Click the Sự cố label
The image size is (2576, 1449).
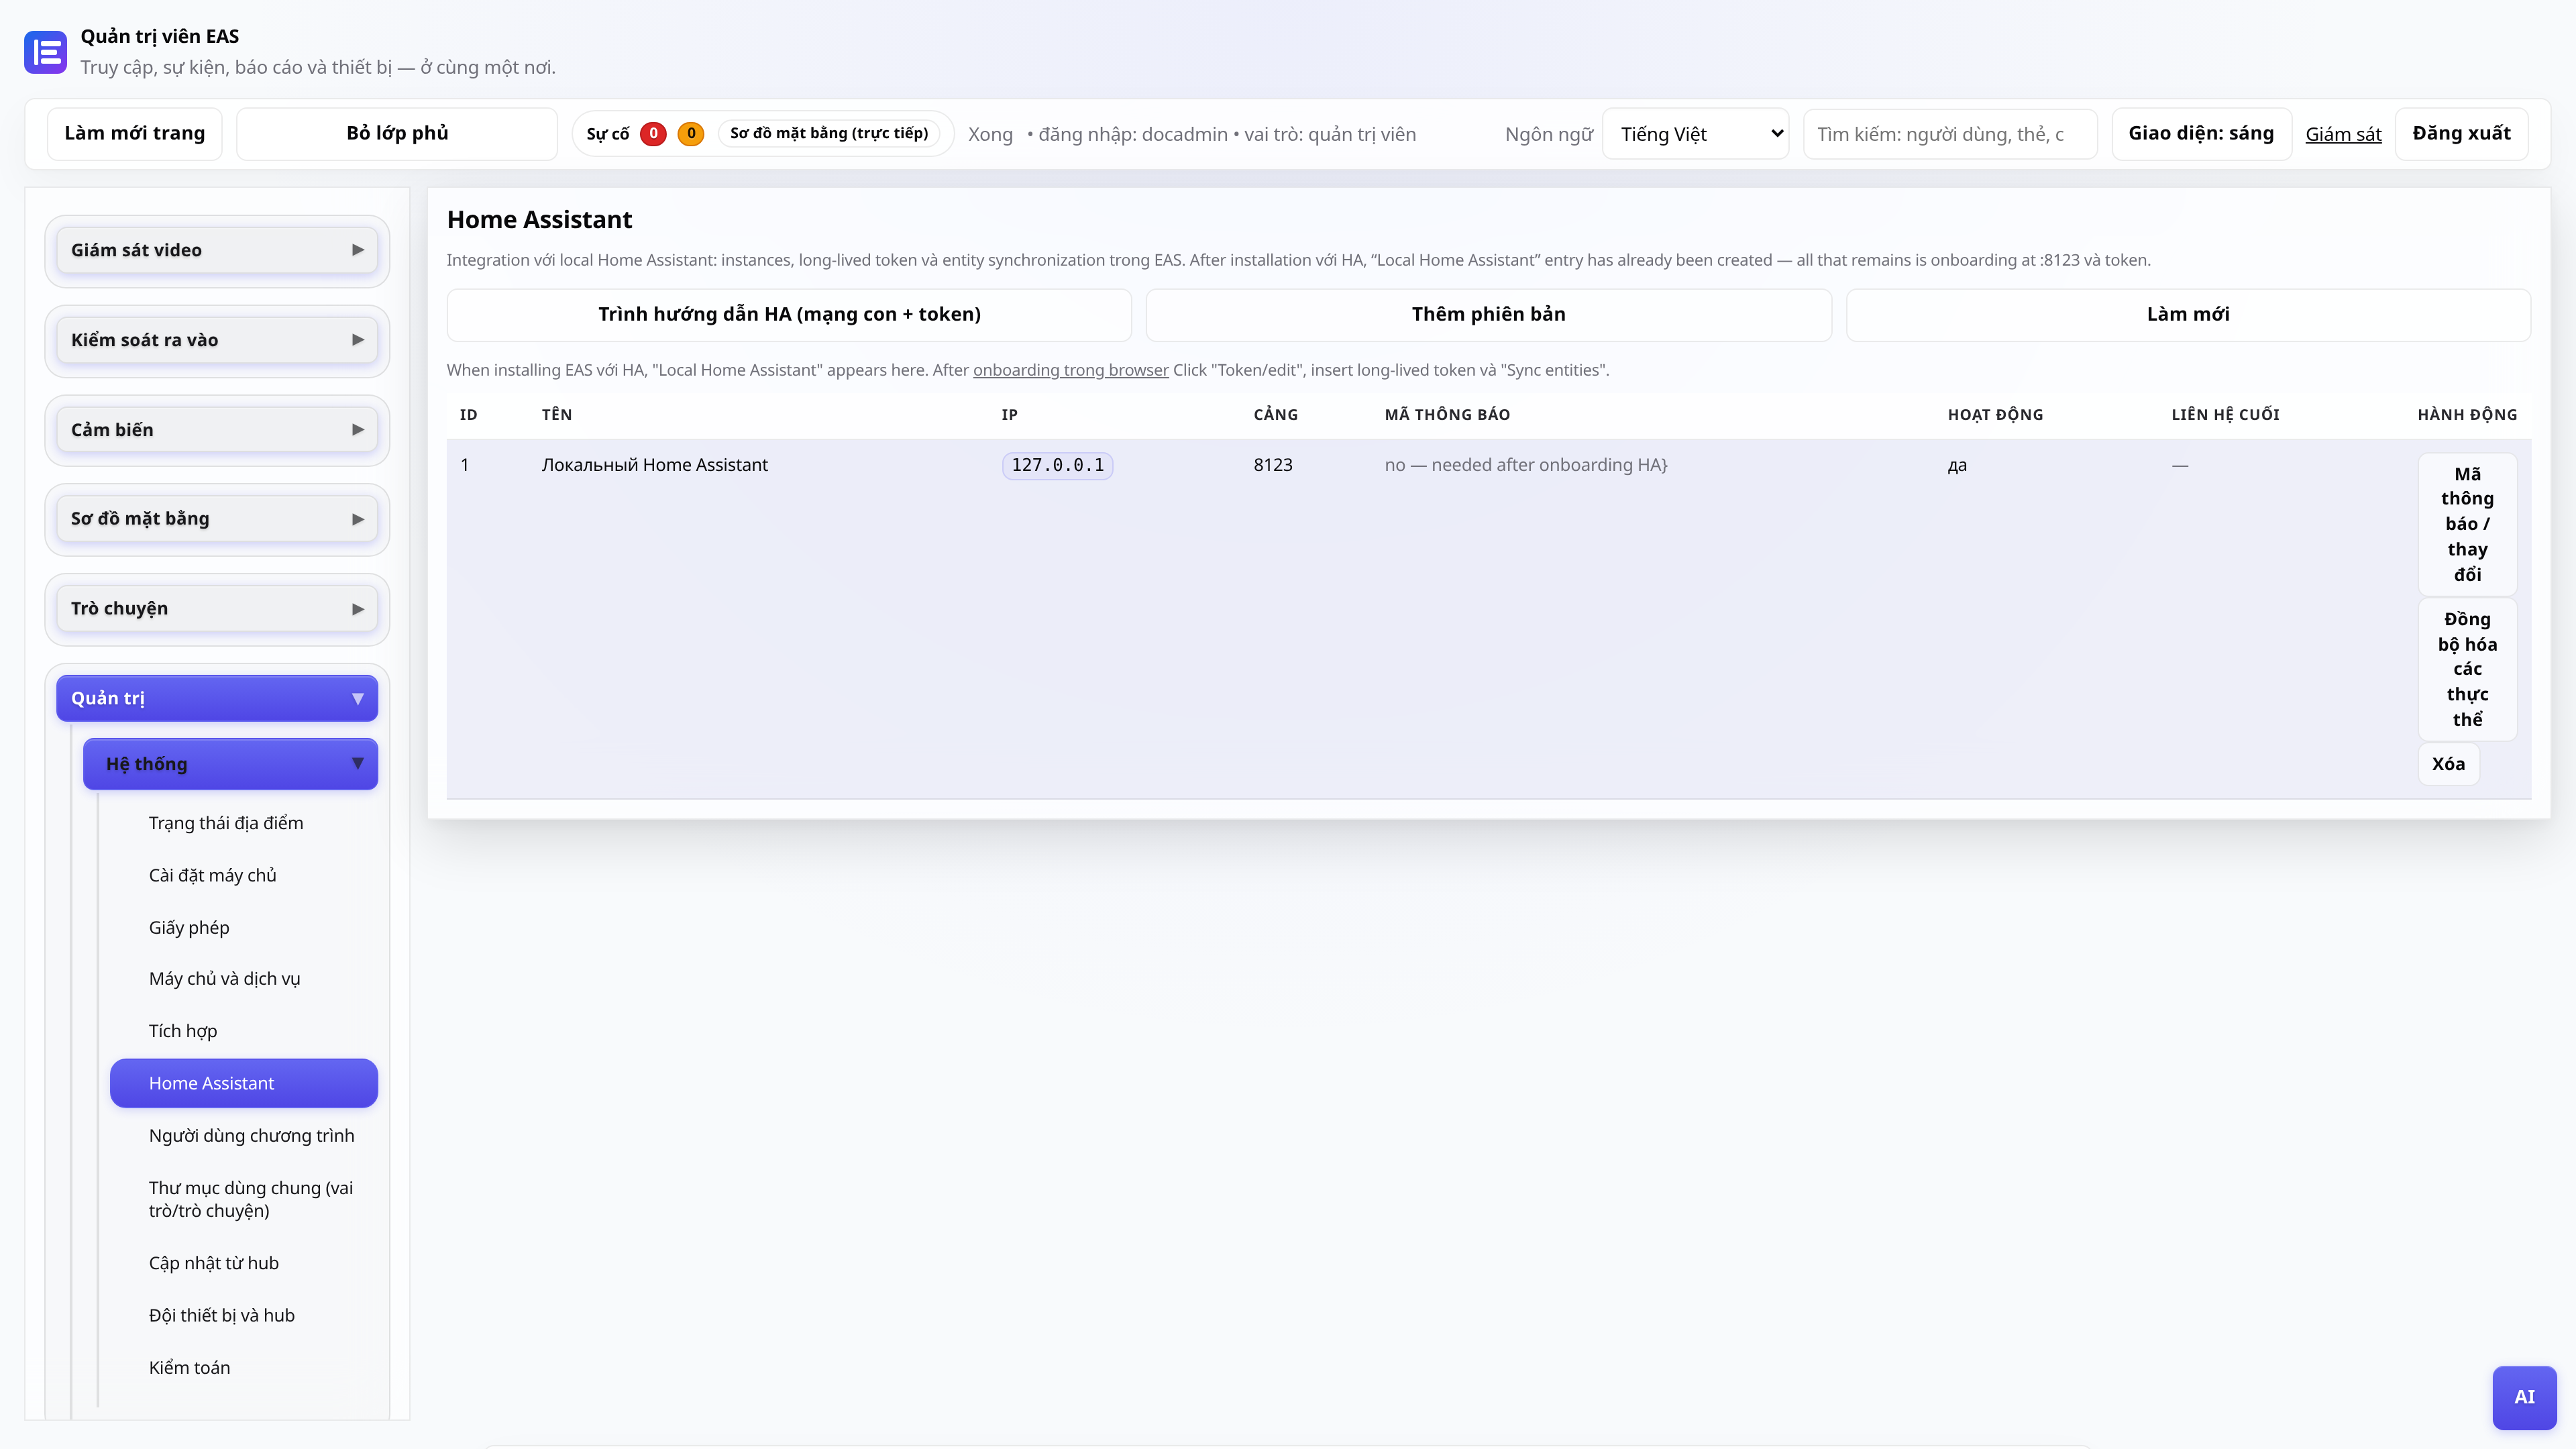pos(607,134)
